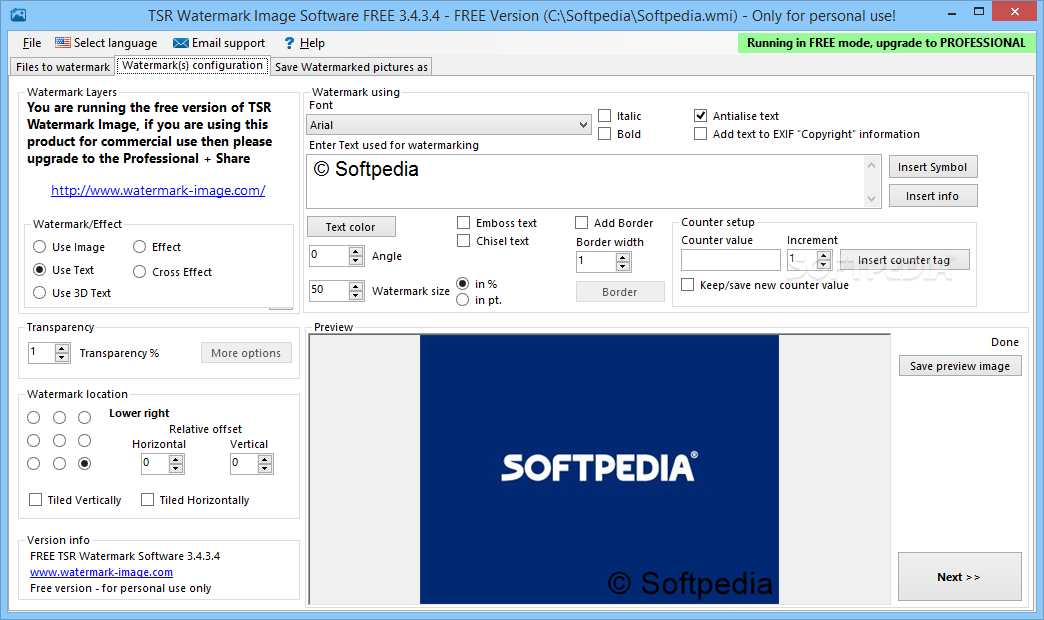Select the middle-row center watermark location radio

(59, 441)
